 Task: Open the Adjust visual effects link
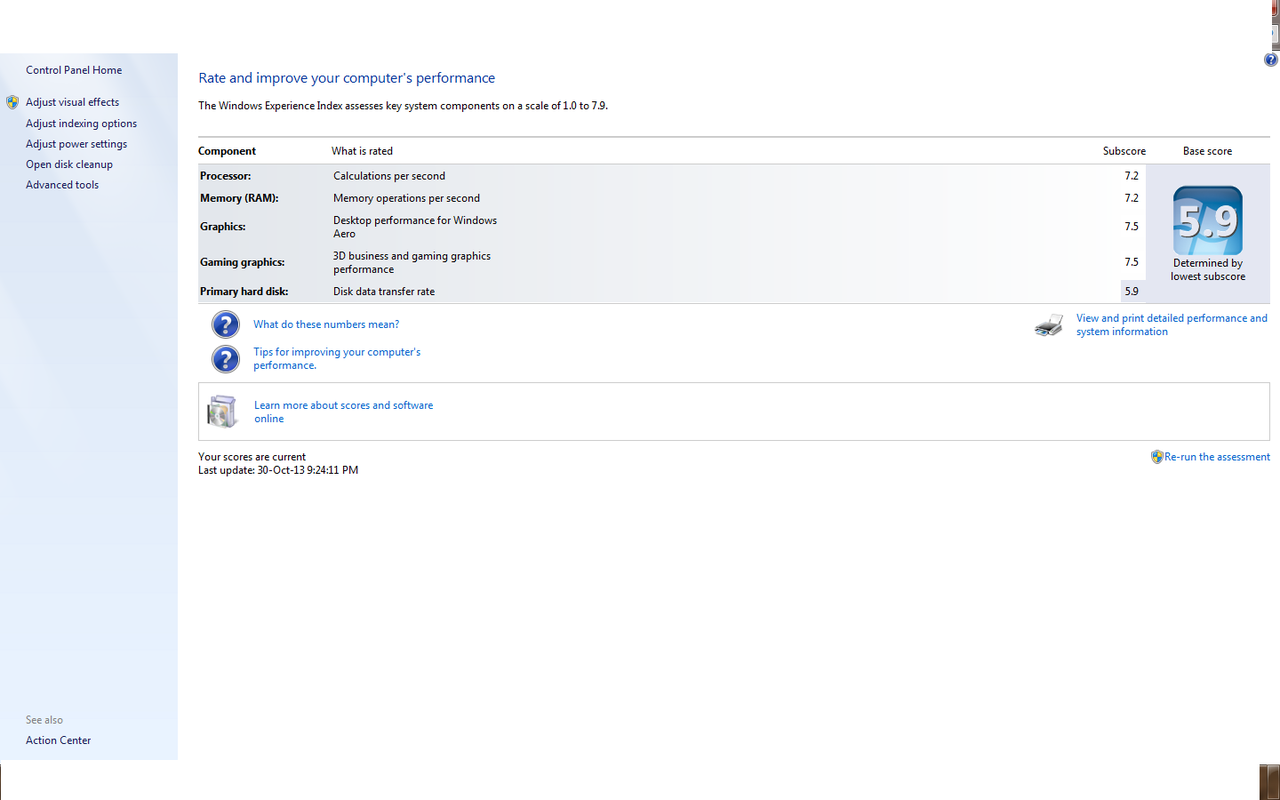(x=72, y=102)
